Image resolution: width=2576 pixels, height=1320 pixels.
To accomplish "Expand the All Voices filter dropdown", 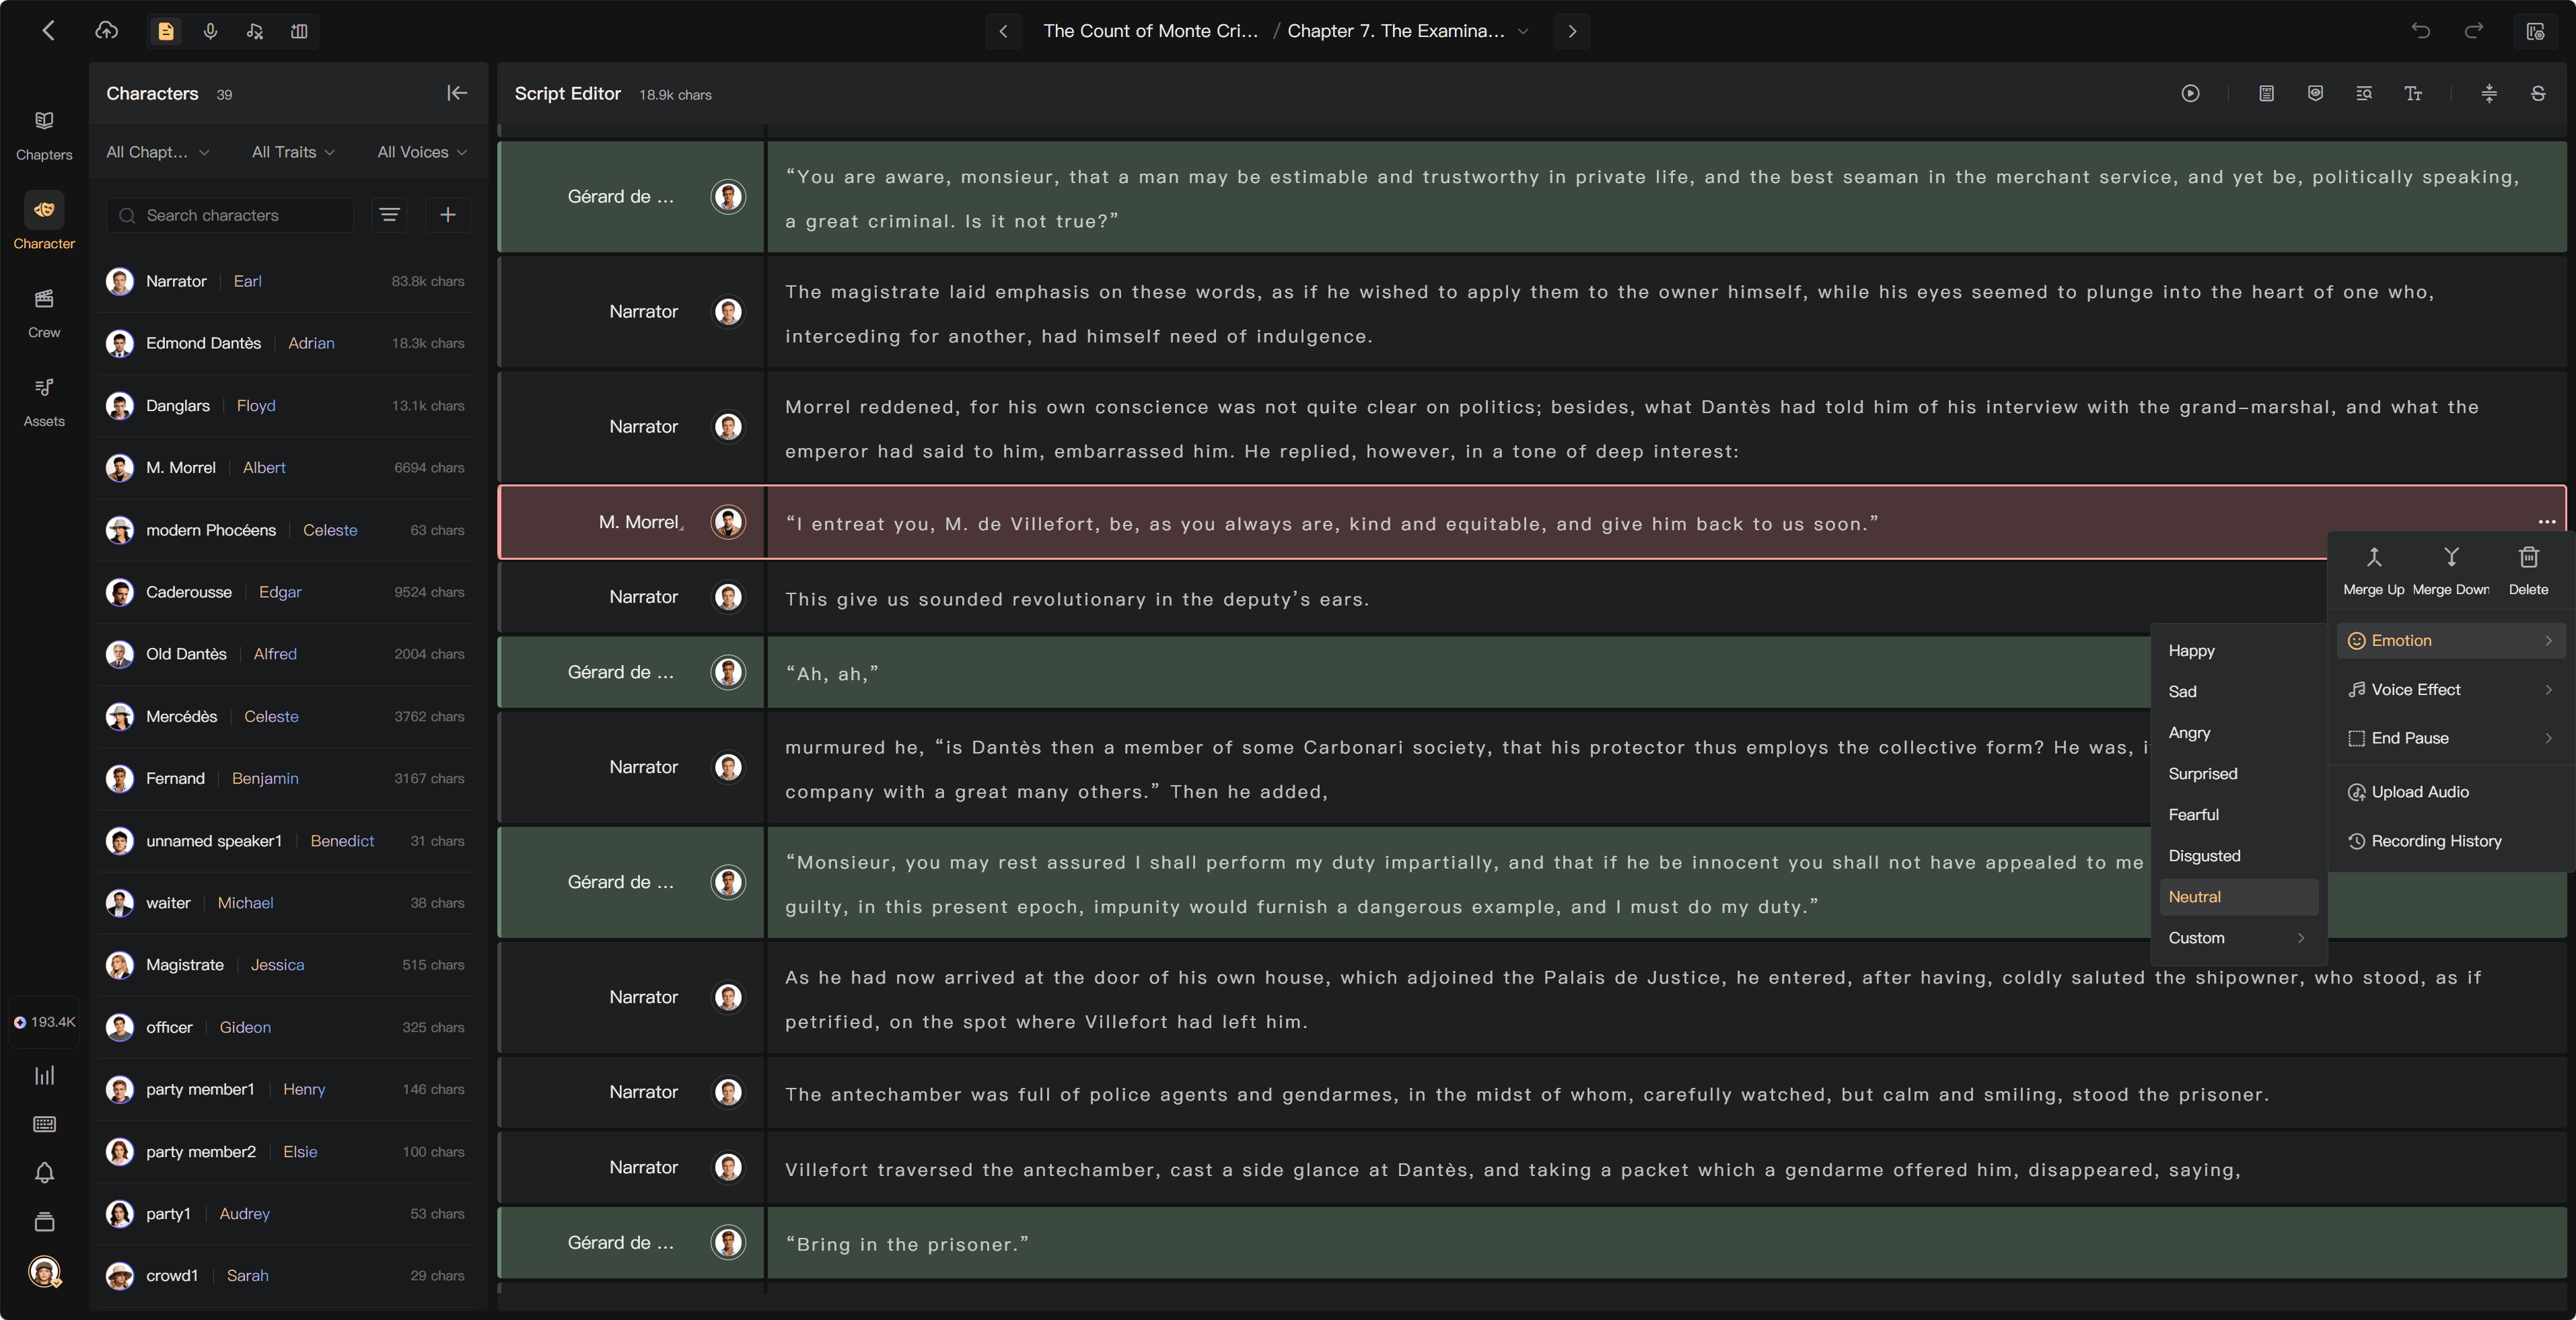I will click(x=421, y=152).
